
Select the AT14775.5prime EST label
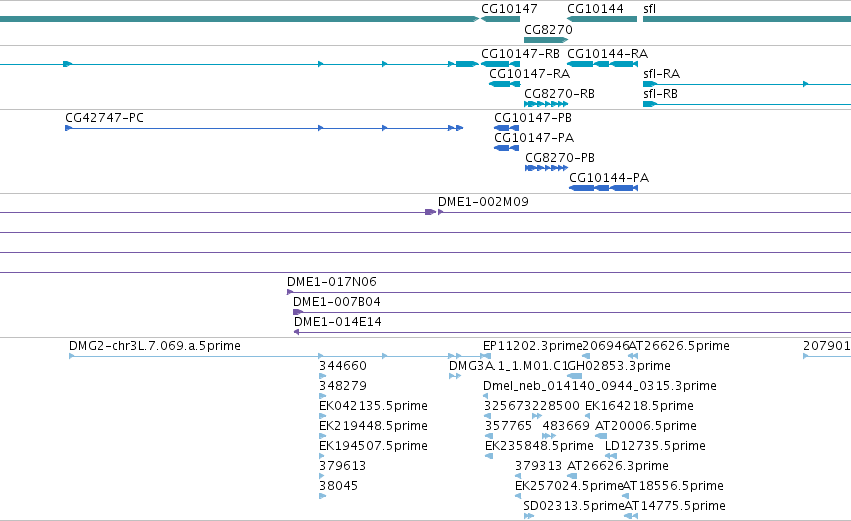(675, 506)
